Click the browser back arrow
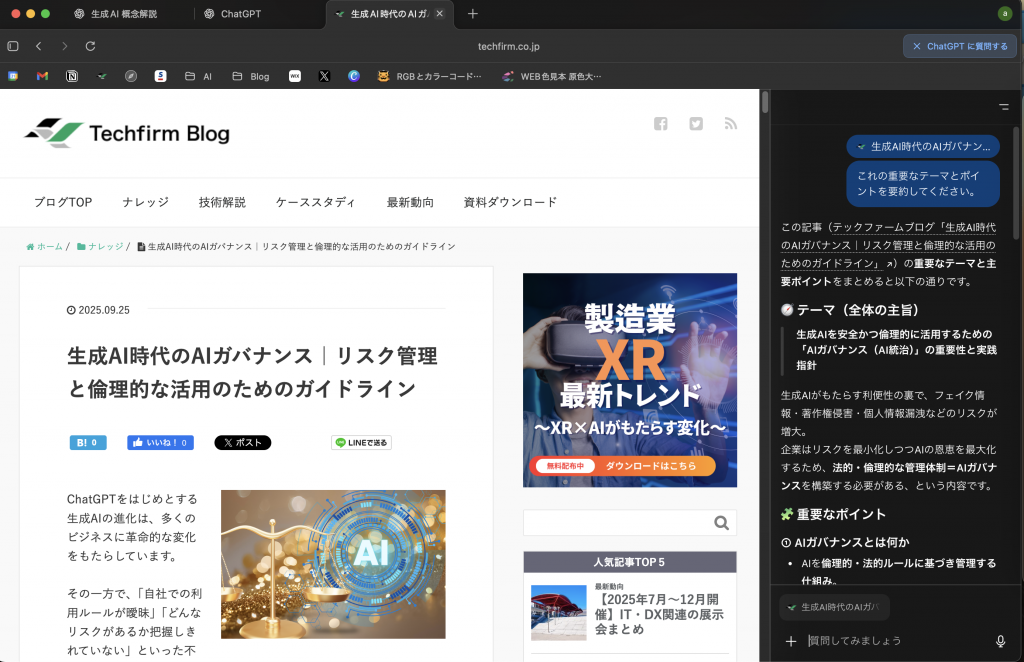Screen dimensions: 1024x662 tap(37, 45)
